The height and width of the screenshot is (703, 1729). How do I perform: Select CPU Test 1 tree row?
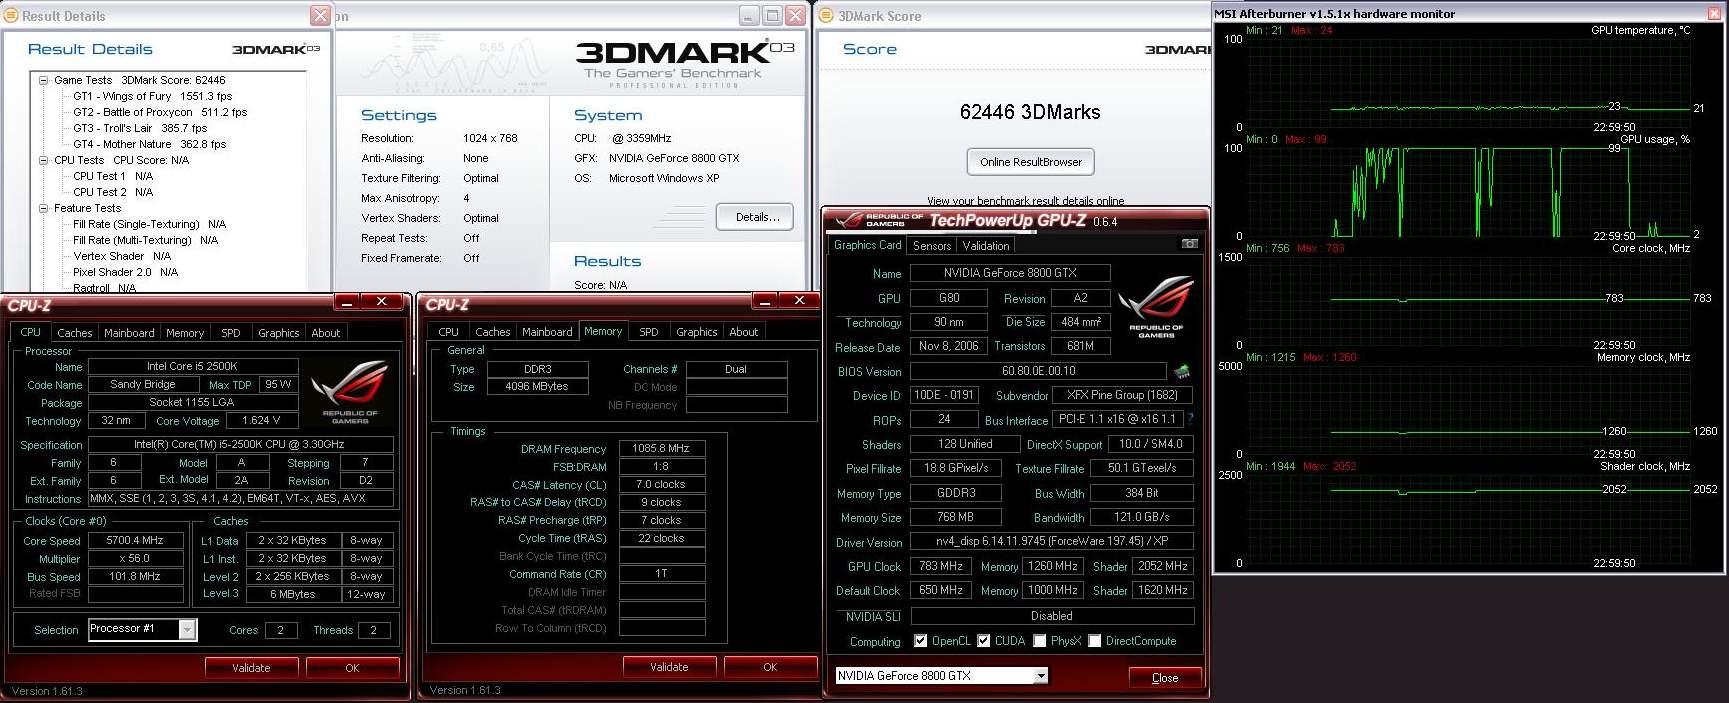pos(113,176)
